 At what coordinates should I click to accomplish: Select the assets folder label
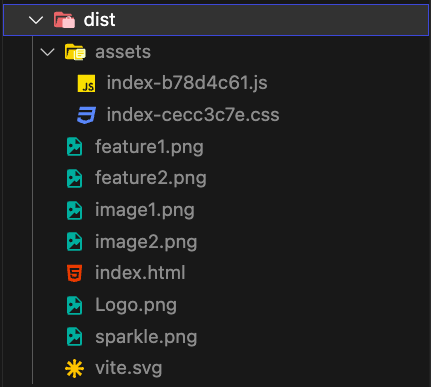click(x=123, y=52)
